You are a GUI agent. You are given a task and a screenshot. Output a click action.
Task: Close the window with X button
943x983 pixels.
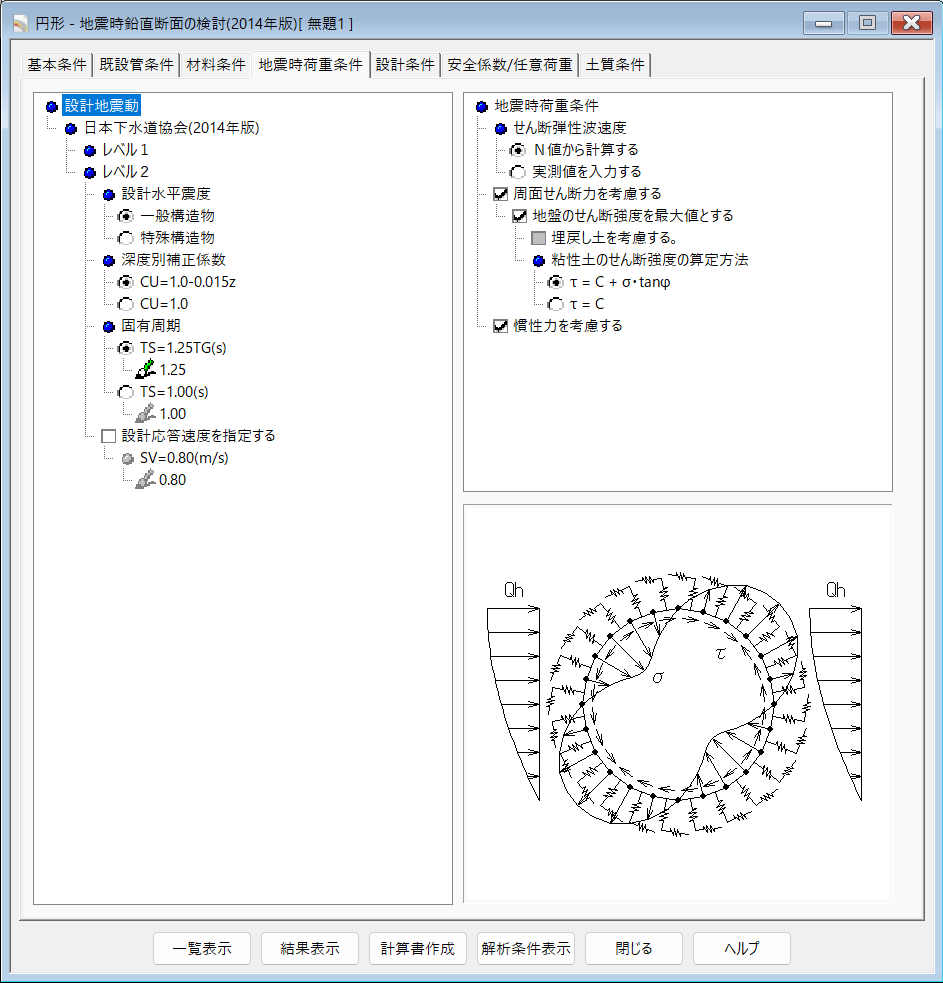click(912, 24)
